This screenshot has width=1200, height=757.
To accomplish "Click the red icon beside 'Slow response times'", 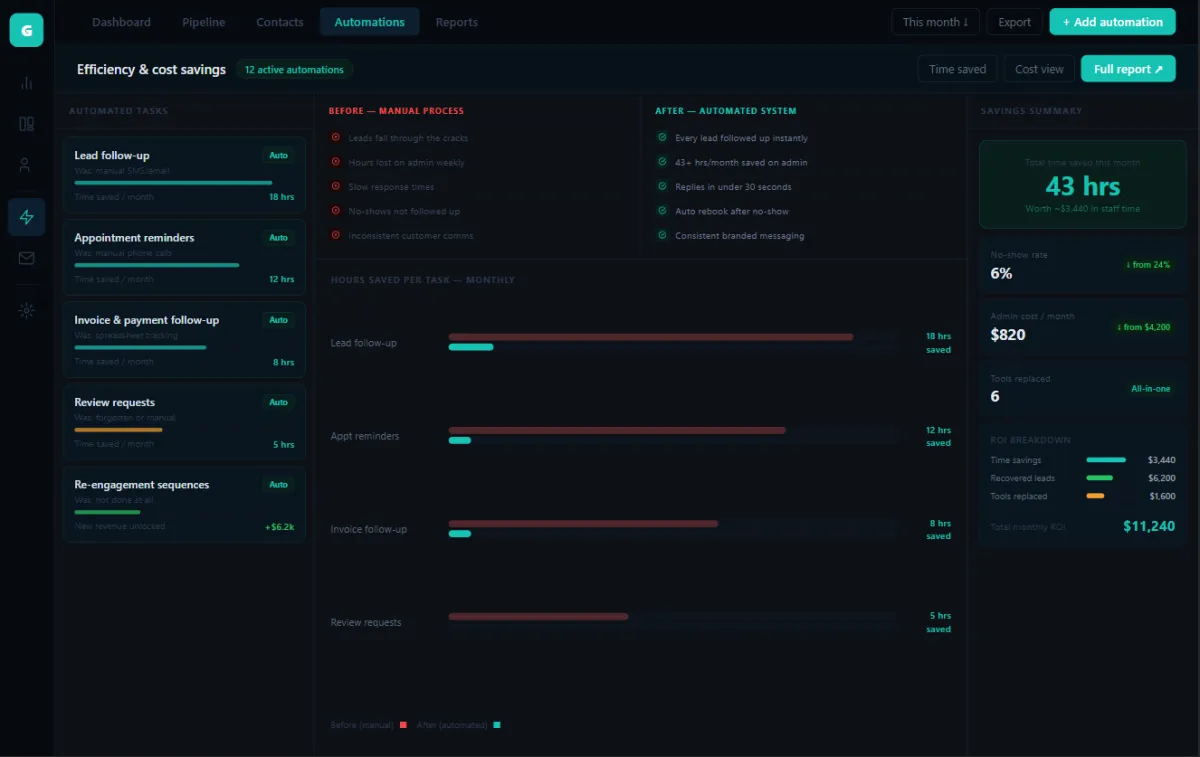I will pos(335,187).
